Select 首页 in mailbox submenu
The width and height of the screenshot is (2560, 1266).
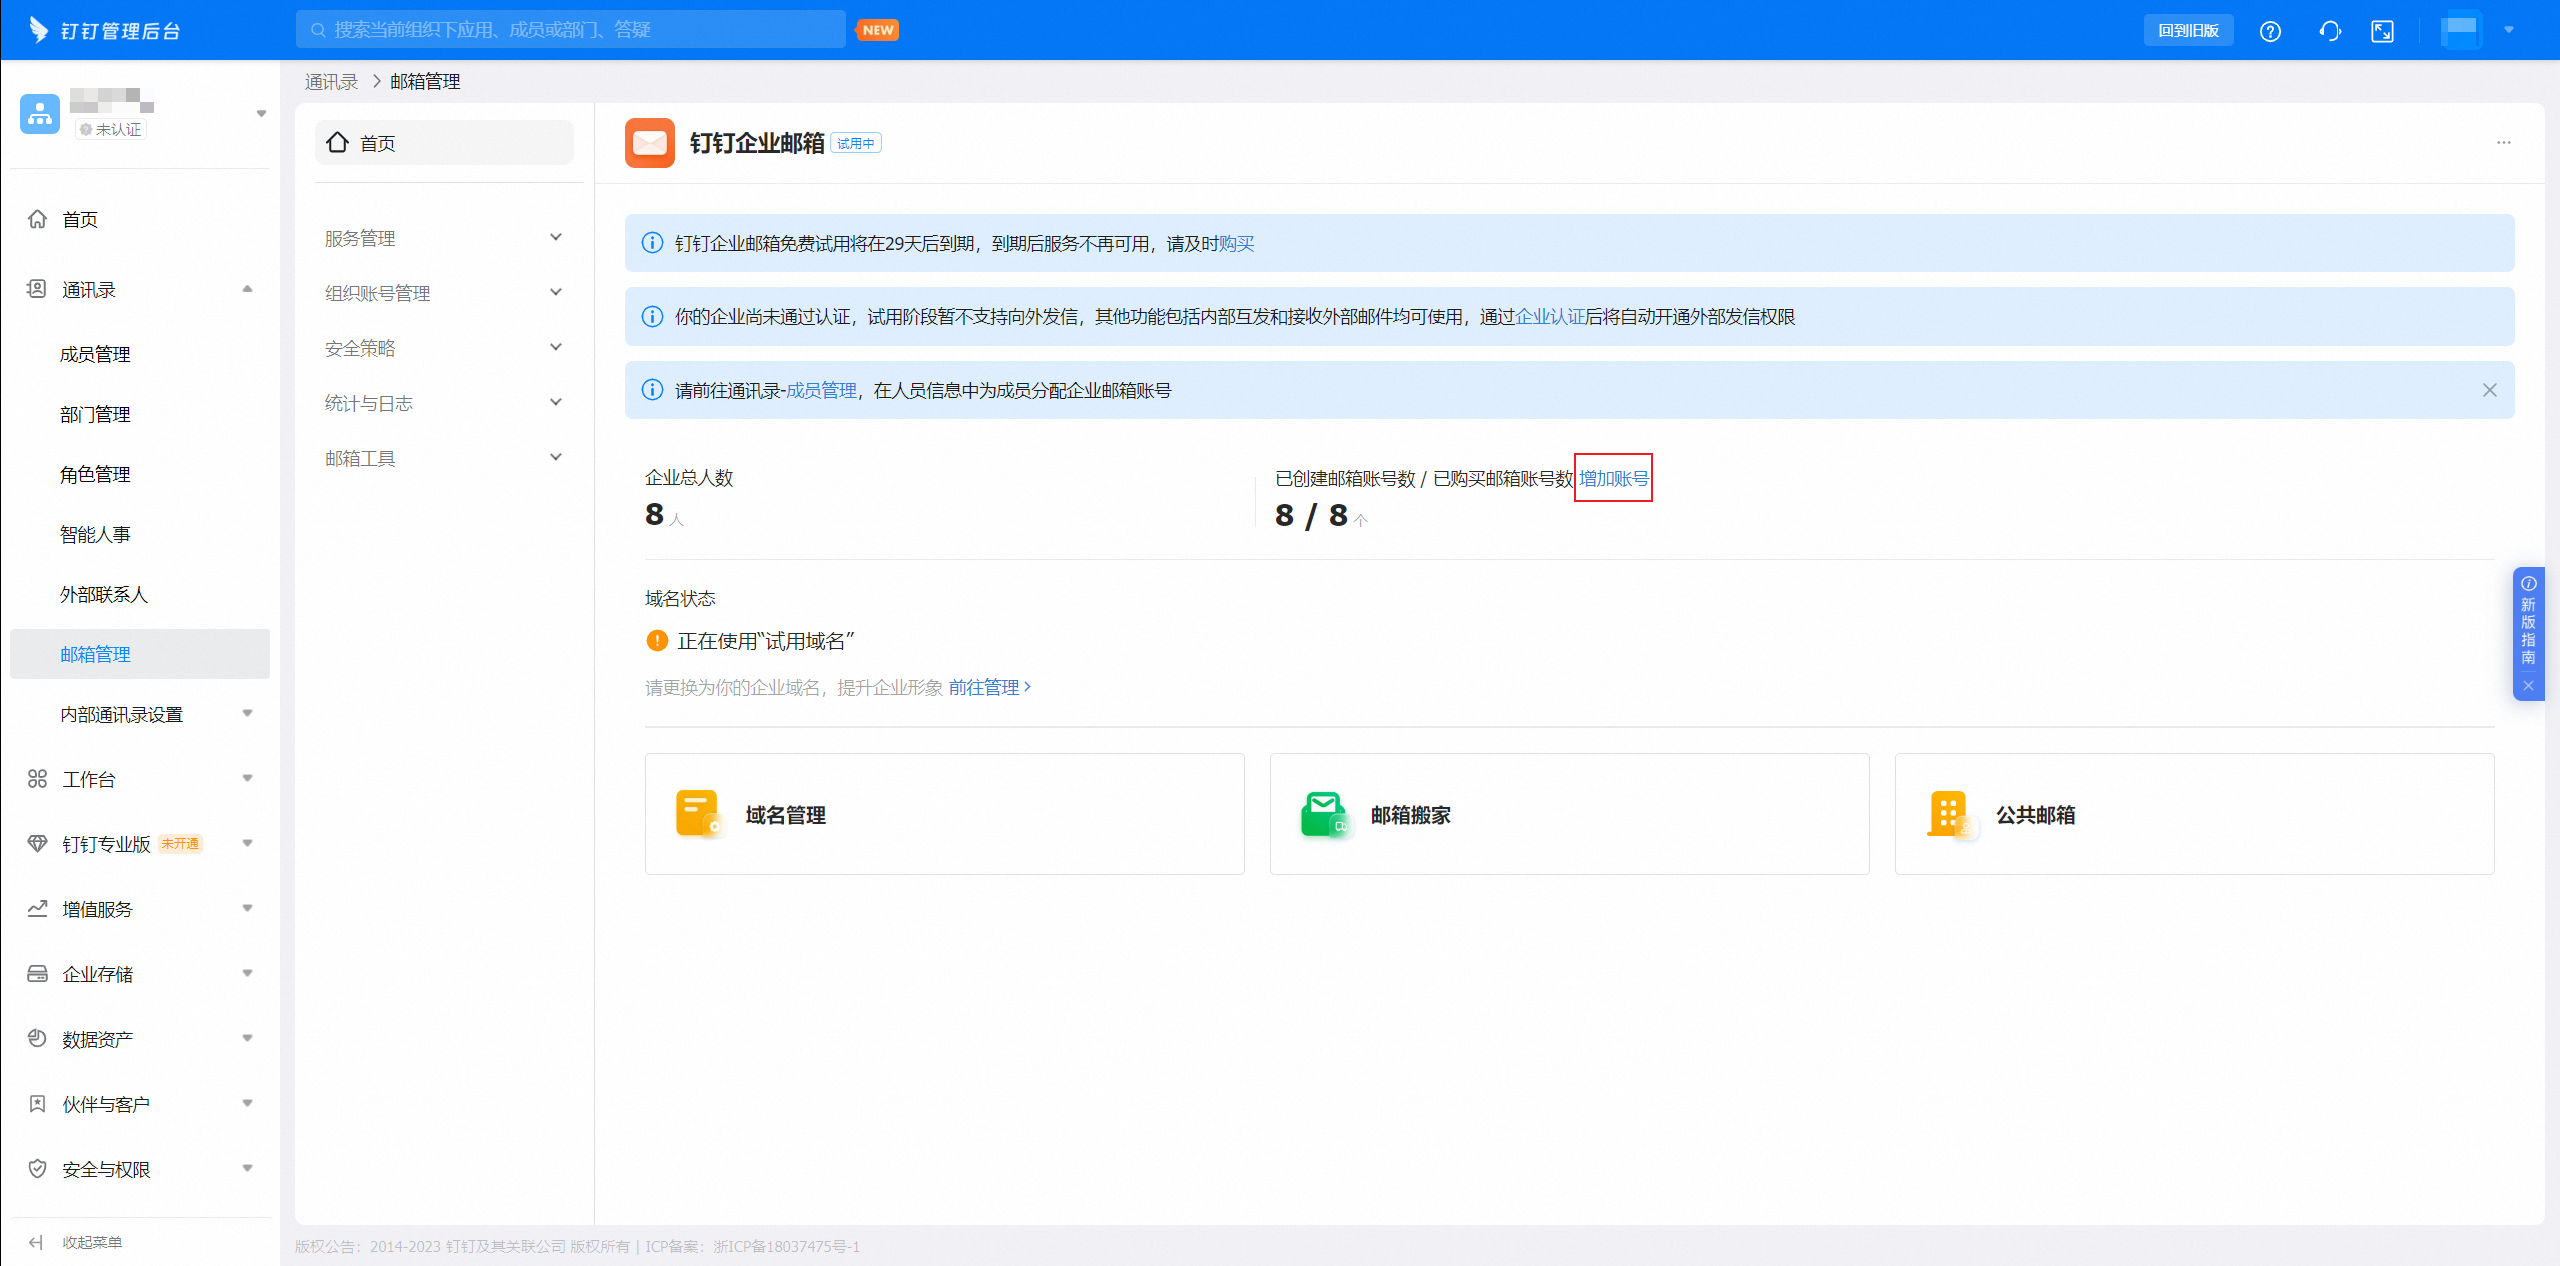(x=444, y=143)
